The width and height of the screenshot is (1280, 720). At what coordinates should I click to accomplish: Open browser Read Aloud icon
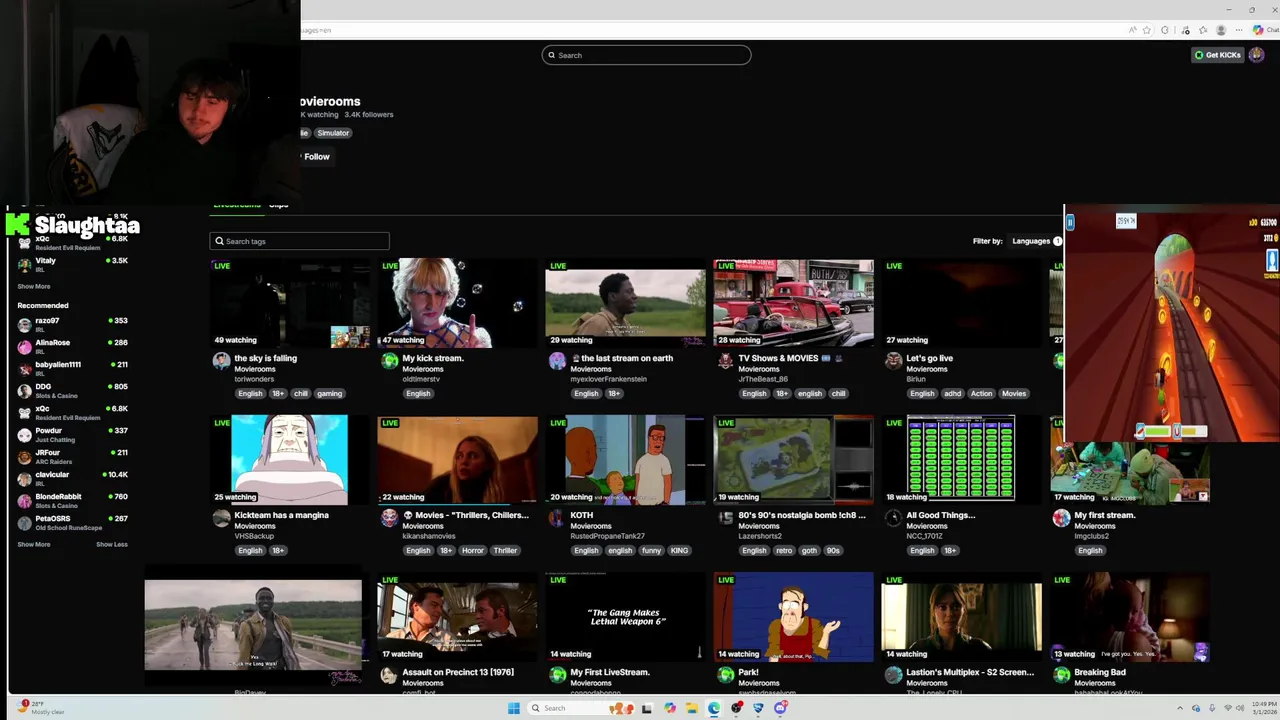pyautogui.click(x=1132, y=30)
